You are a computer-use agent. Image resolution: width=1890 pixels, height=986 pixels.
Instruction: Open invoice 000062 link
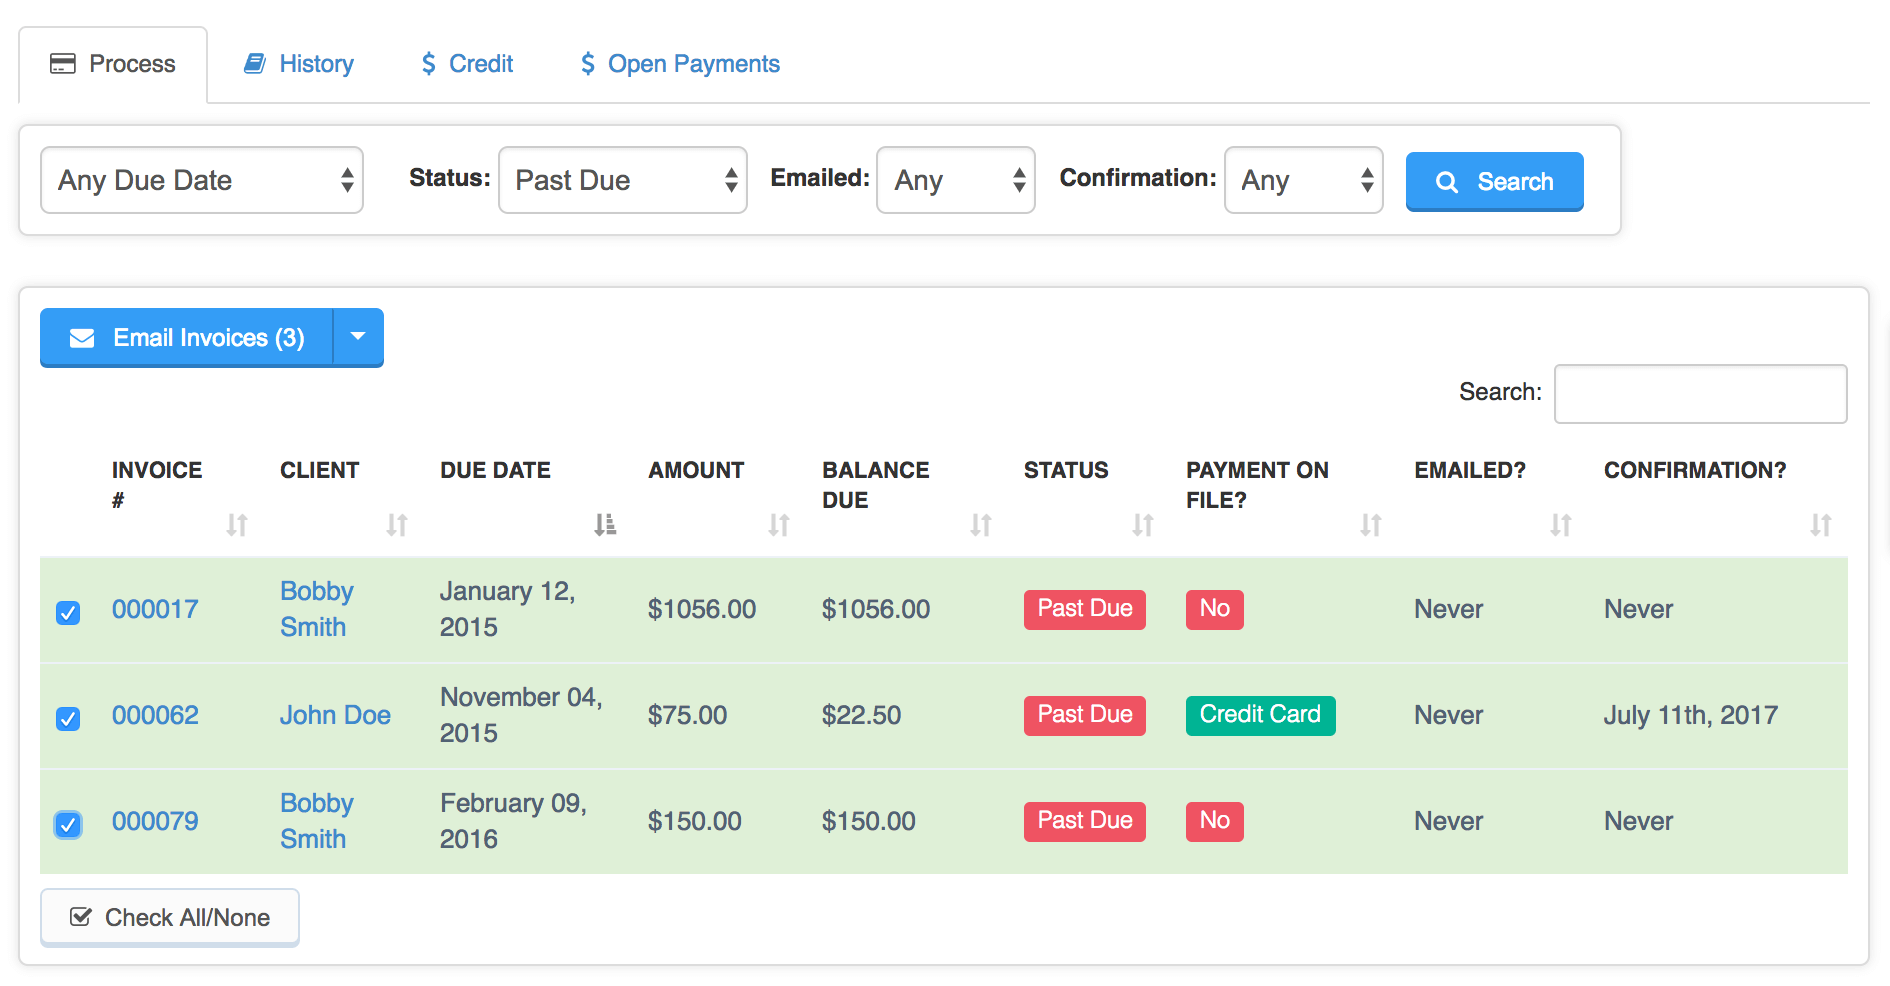coord(155,715)
